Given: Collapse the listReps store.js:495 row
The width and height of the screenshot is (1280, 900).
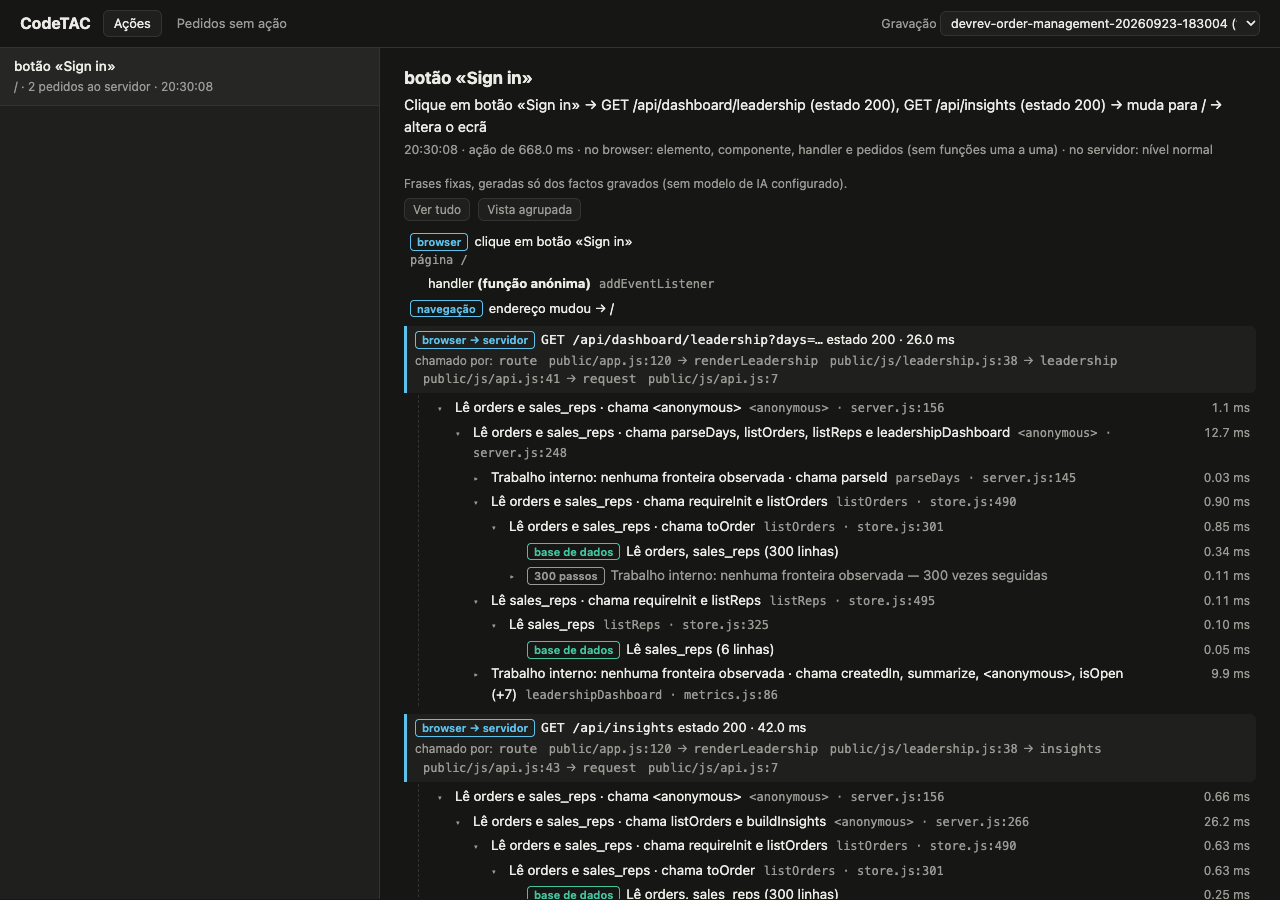Looking at the screenshot, I should (476, 601).
